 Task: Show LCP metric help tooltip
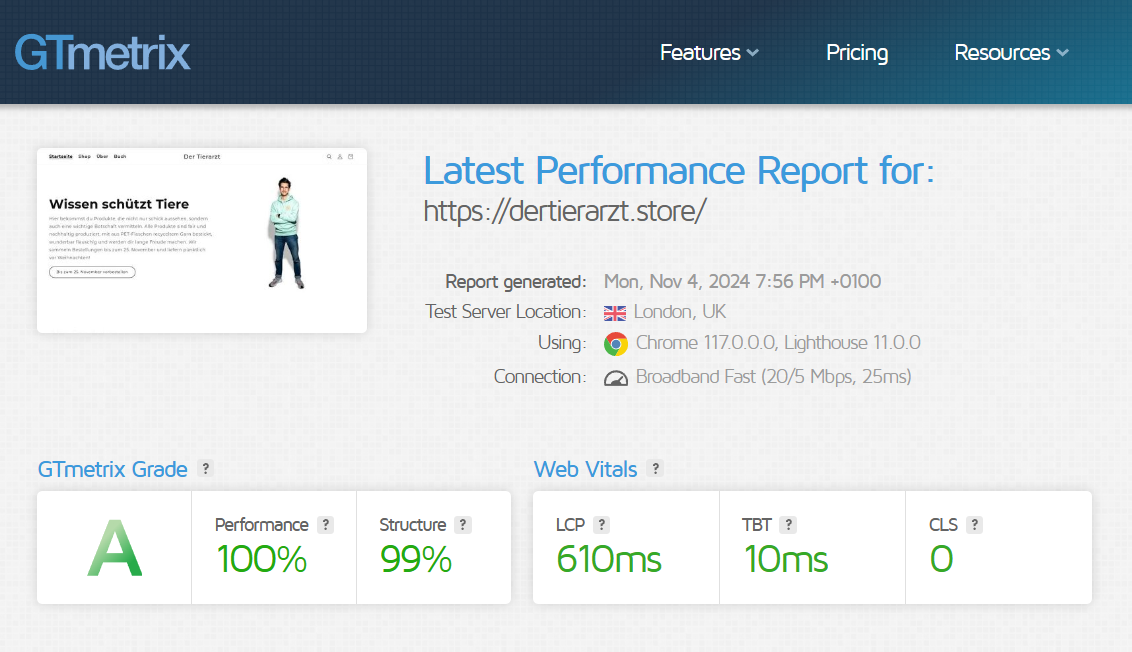[601, 525]
